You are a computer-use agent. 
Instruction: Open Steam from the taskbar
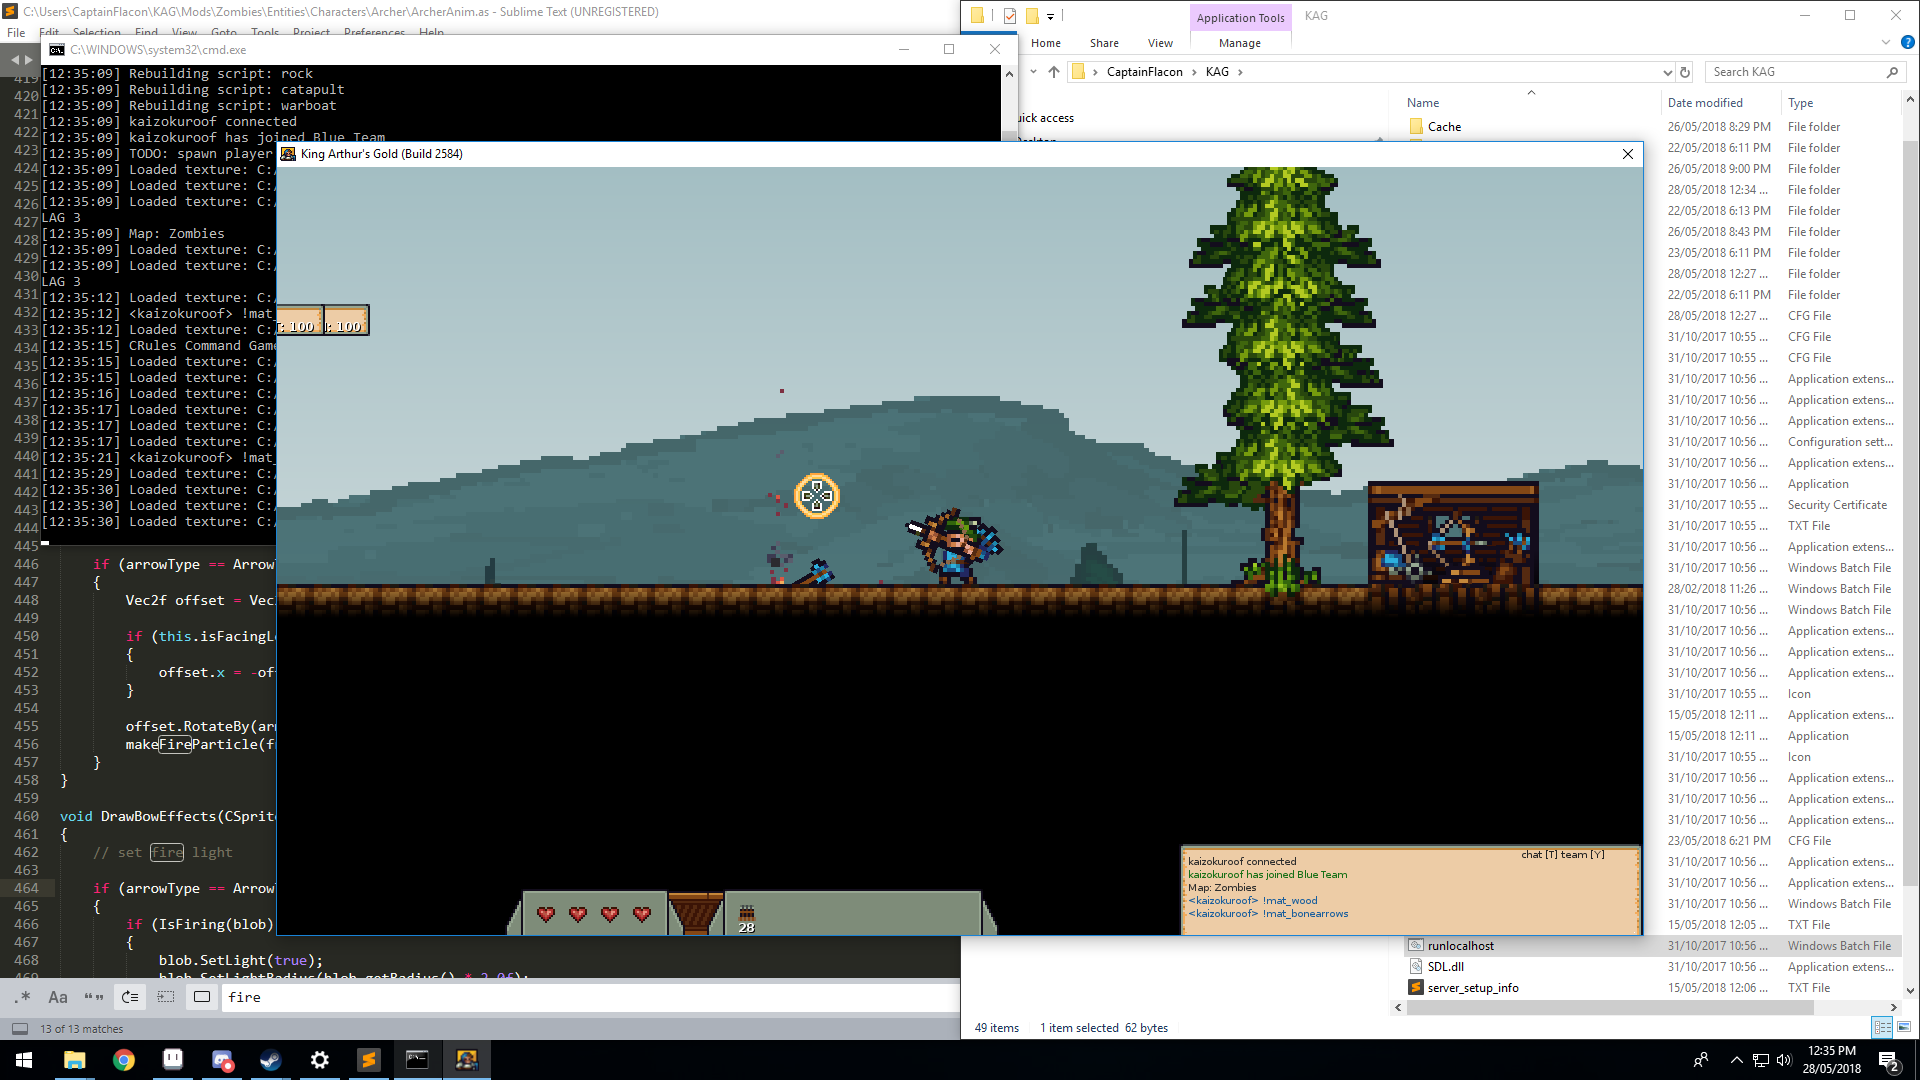[270, 1060]
